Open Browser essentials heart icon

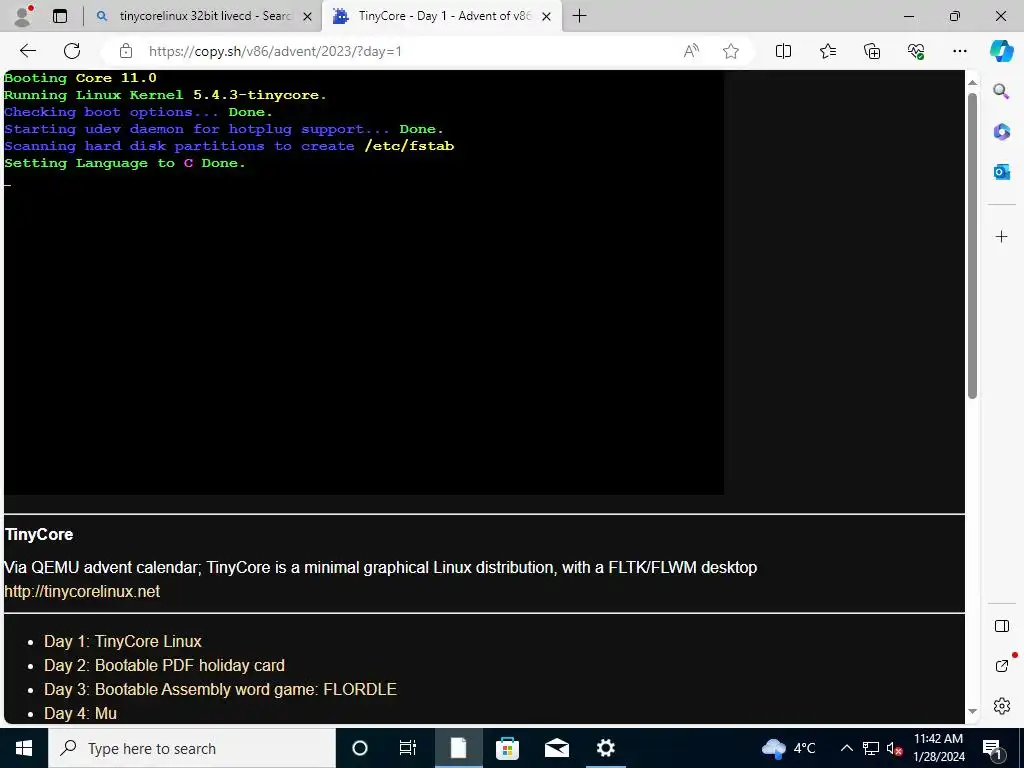click(x=916, y=51)
